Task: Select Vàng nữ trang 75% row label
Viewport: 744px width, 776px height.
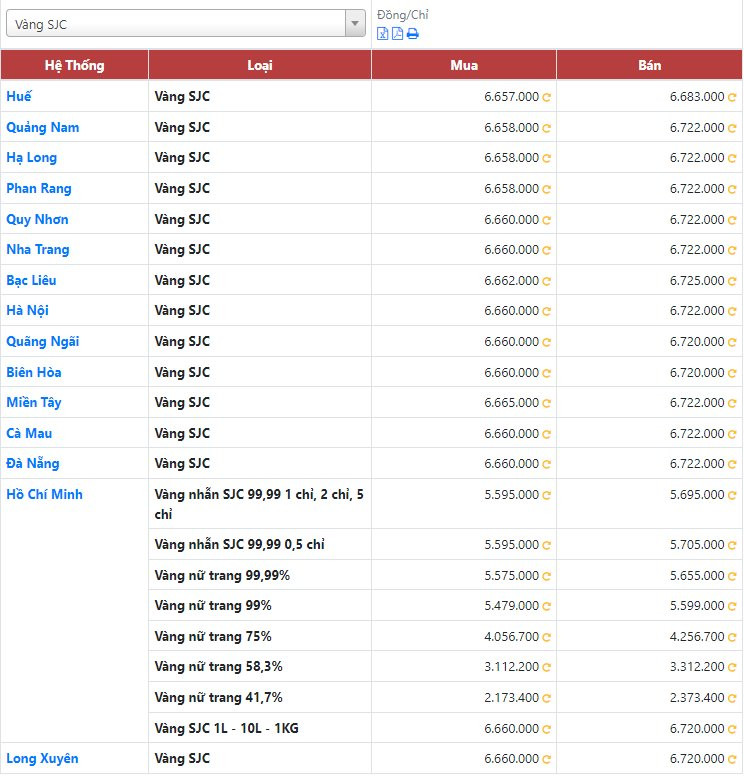Action: pyautogui.click(x=213, y=636)
